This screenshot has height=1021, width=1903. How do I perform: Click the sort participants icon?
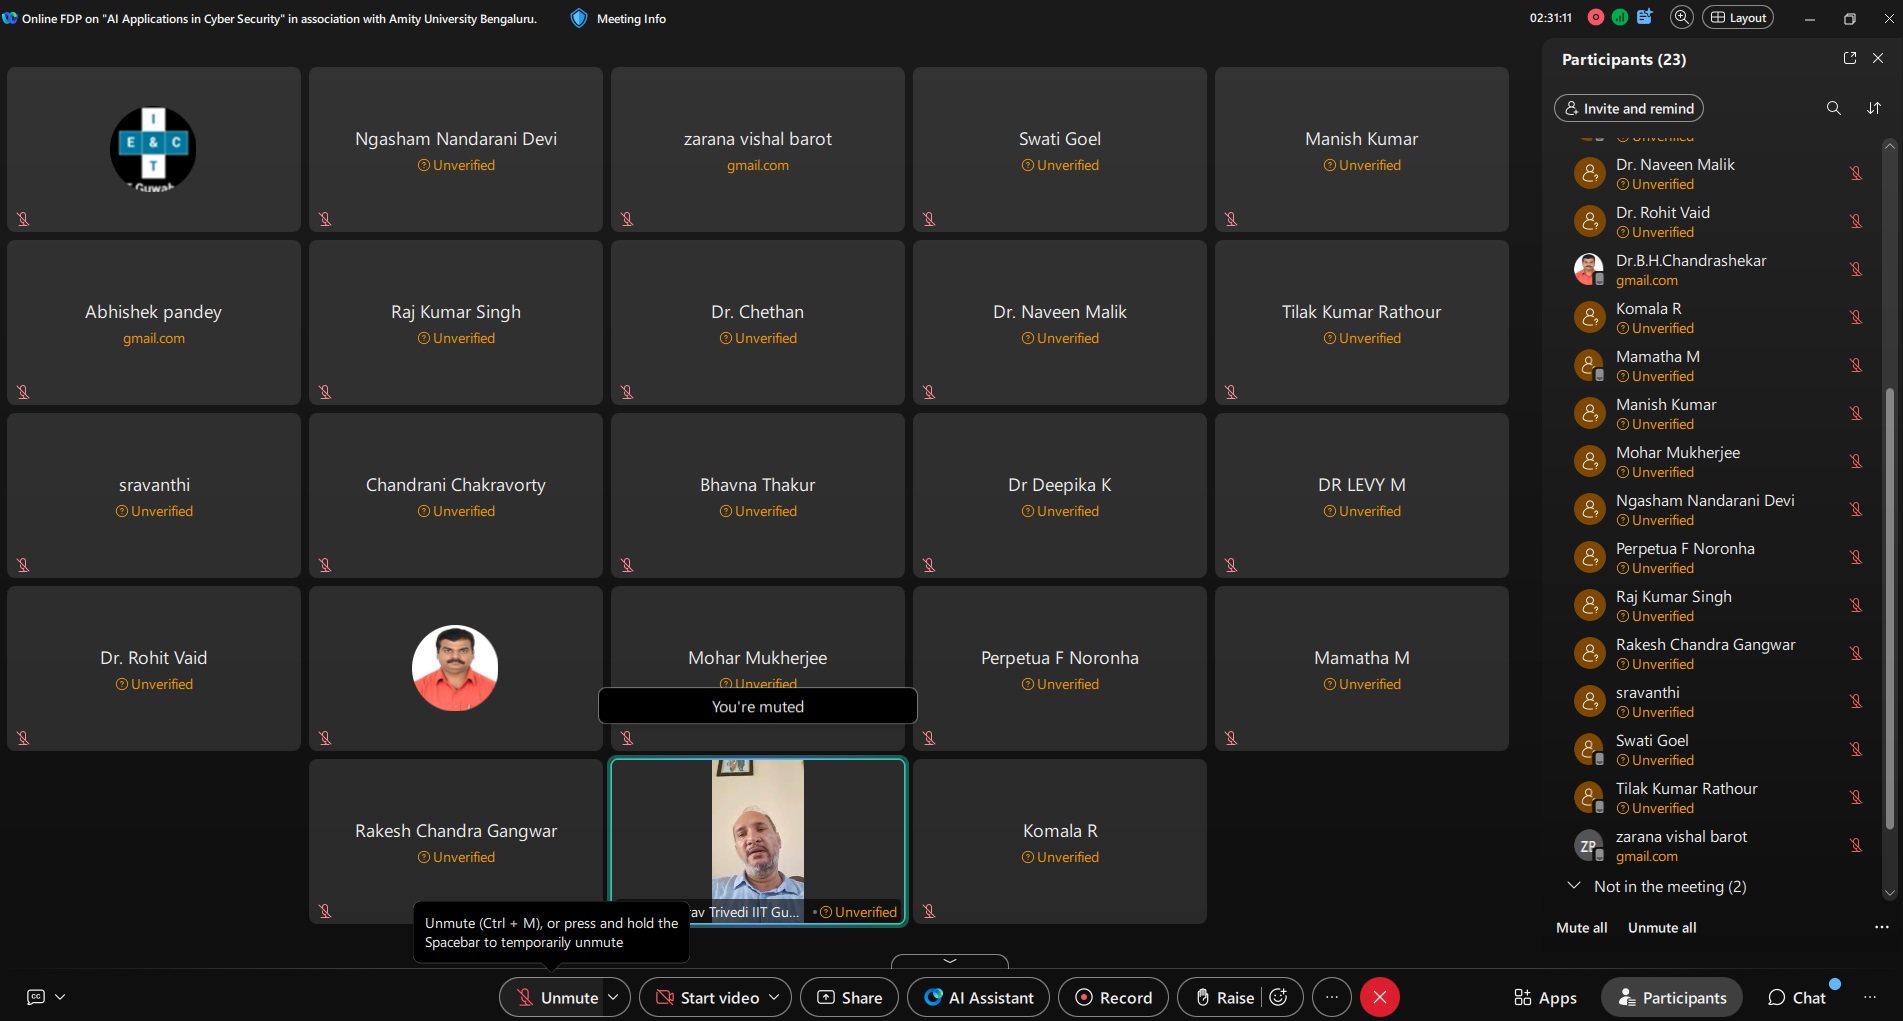click(1874, 108)
